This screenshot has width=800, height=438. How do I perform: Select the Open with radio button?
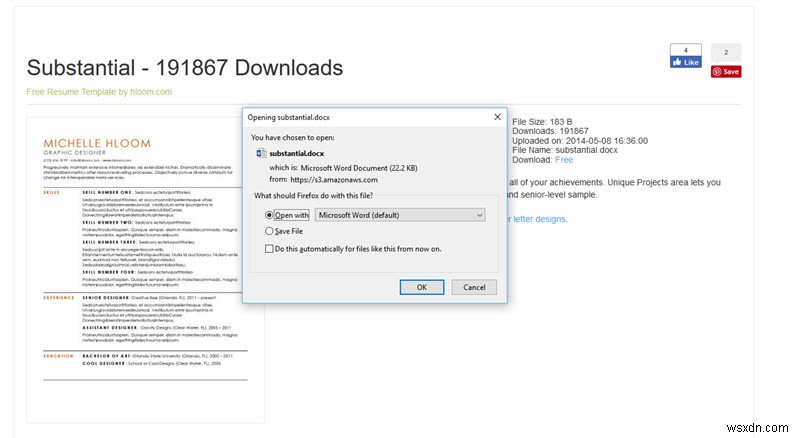[x=269, y=215]
